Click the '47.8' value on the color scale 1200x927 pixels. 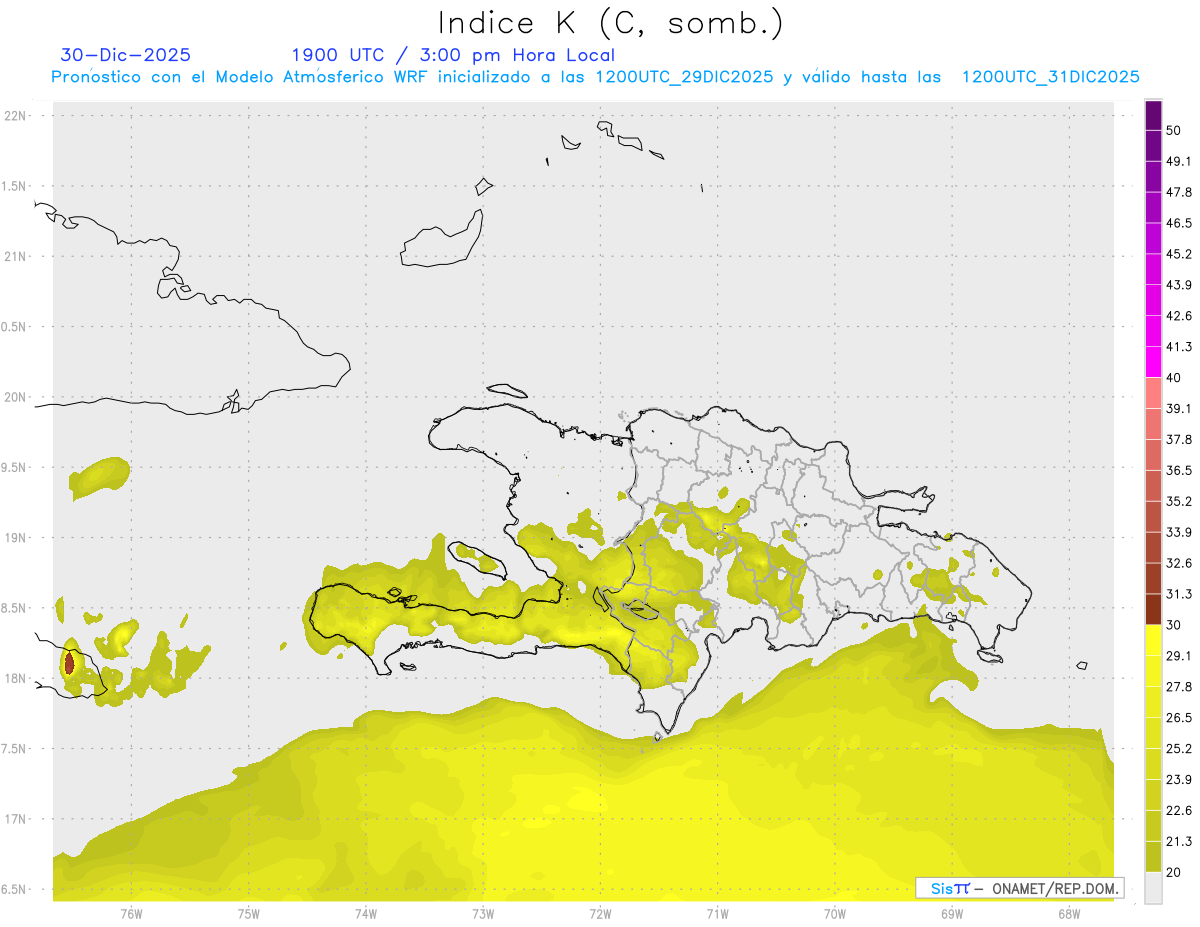click(1179, 192)
